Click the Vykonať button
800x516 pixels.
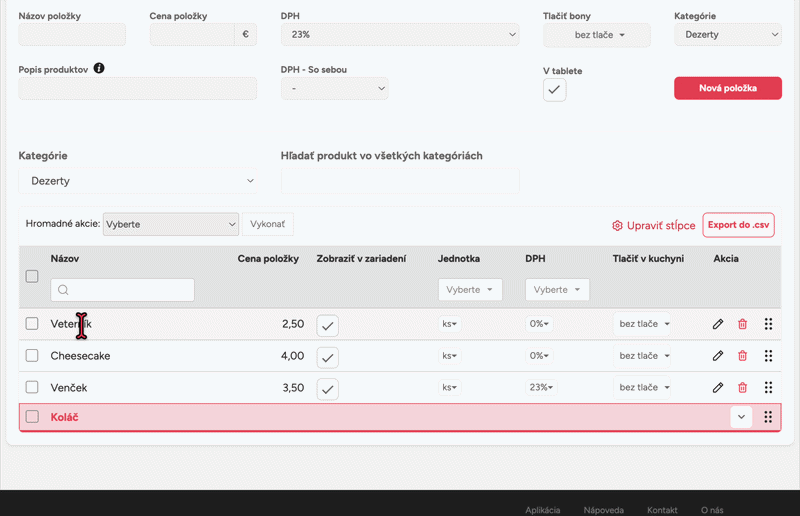pos(268,224)
